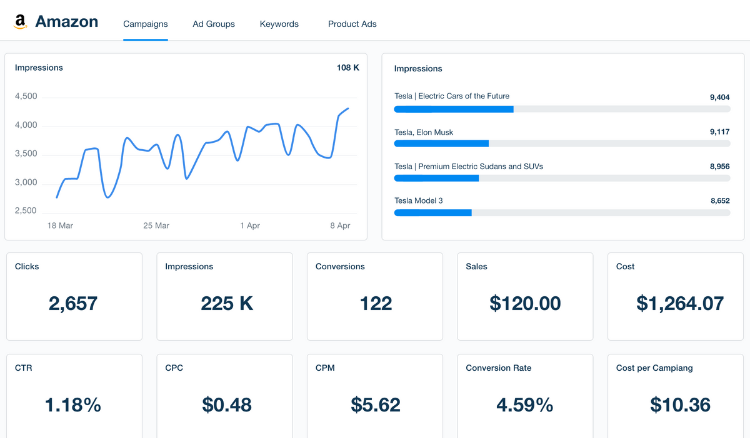Click the Impressions KPI card label
The height and width of the screenshot is (438, 750).
coord(189,266)
